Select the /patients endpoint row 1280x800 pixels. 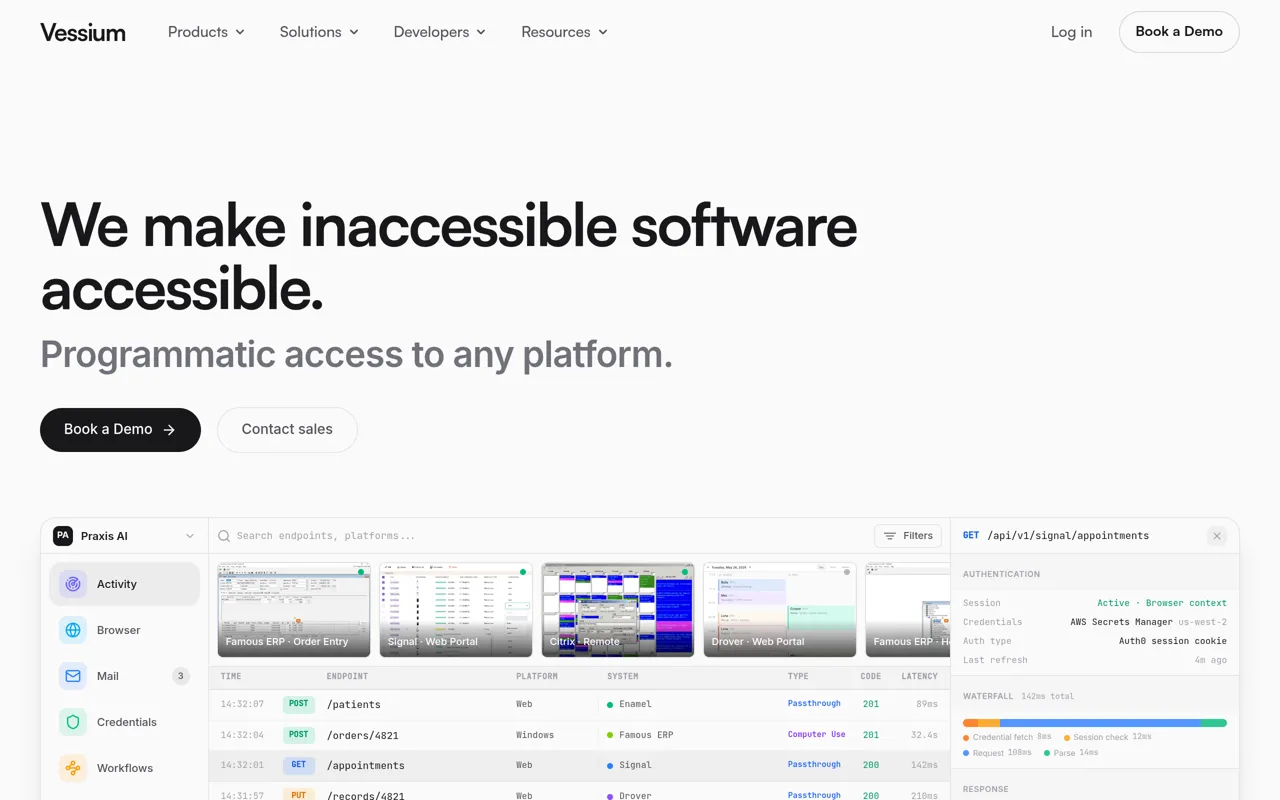[579, 704]
